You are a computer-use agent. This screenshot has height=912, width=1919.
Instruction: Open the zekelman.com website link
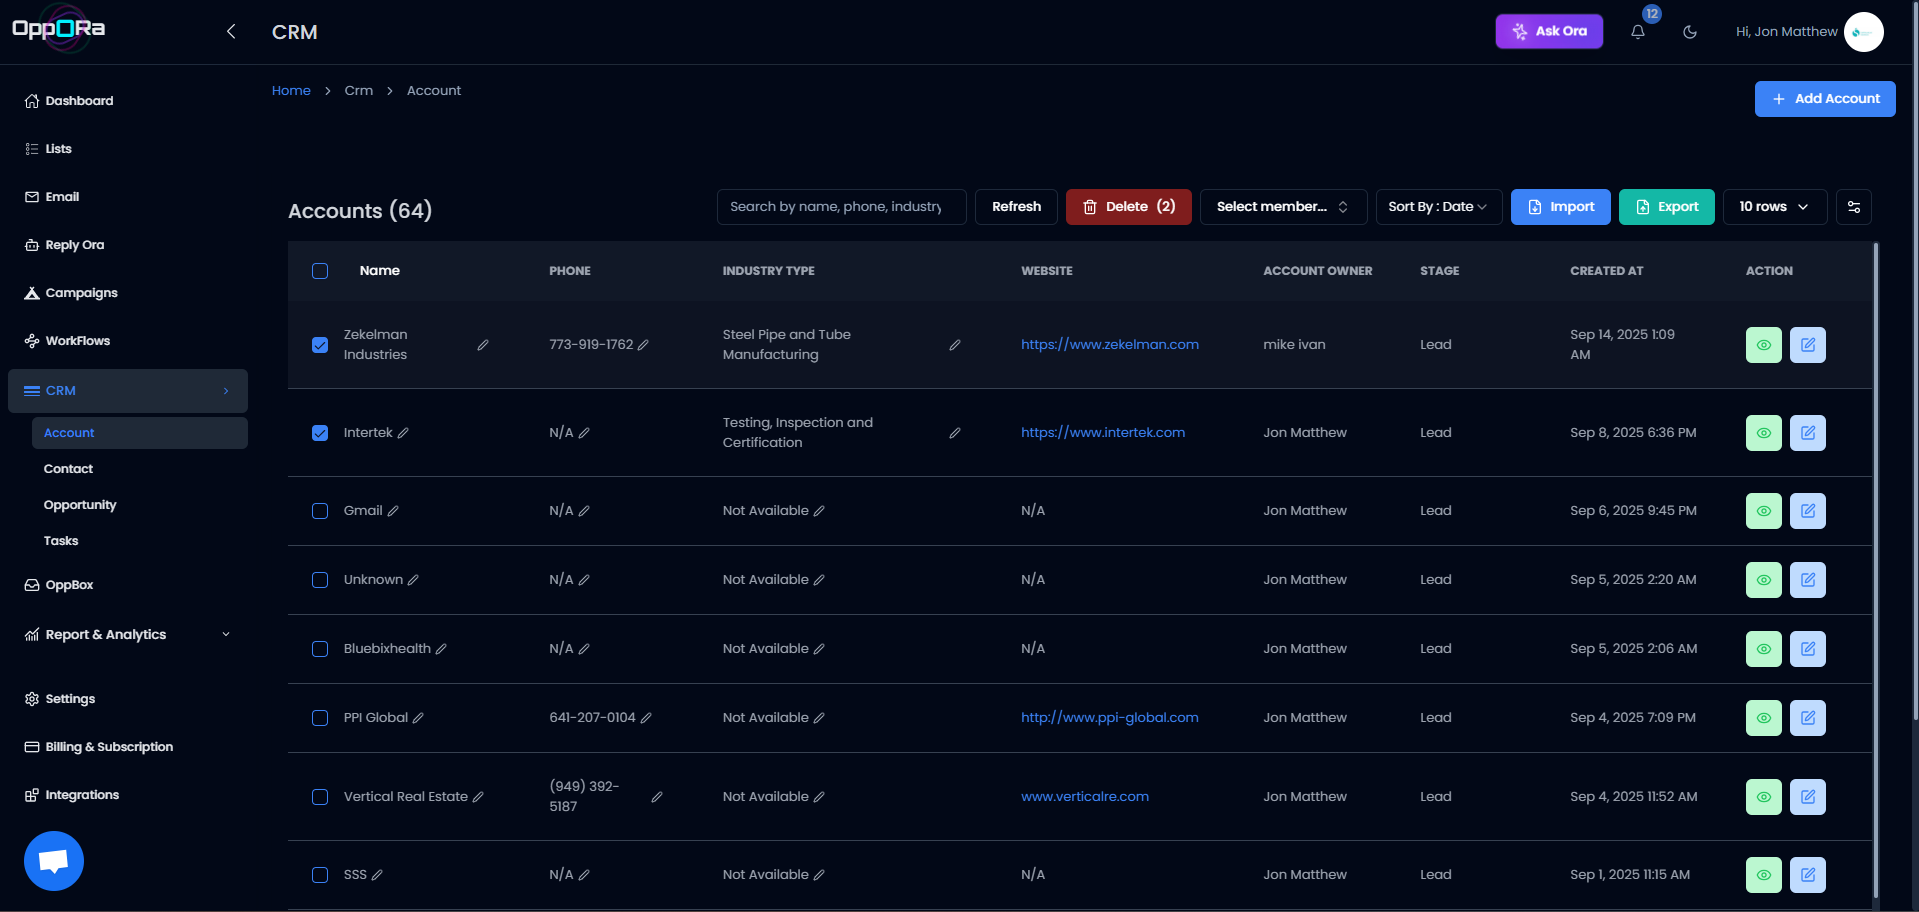[x=1109, y=345]
